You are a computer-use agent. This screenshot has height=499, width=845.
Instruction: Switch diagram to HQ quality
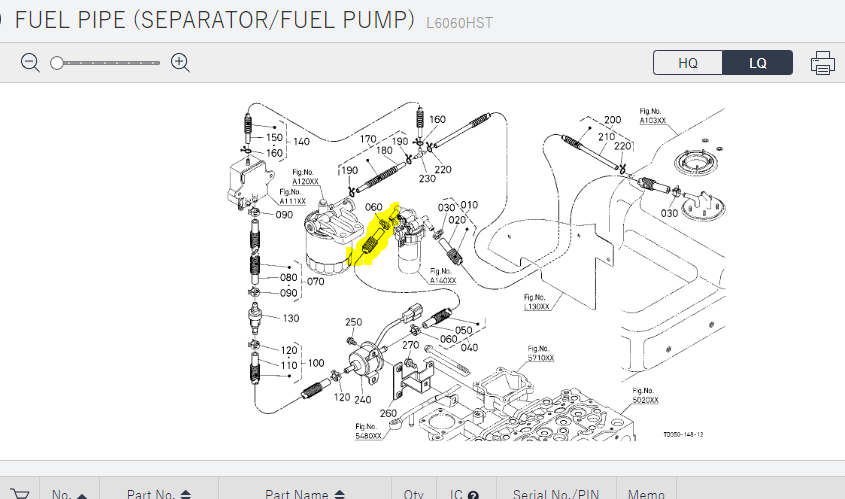coord(688,63)
